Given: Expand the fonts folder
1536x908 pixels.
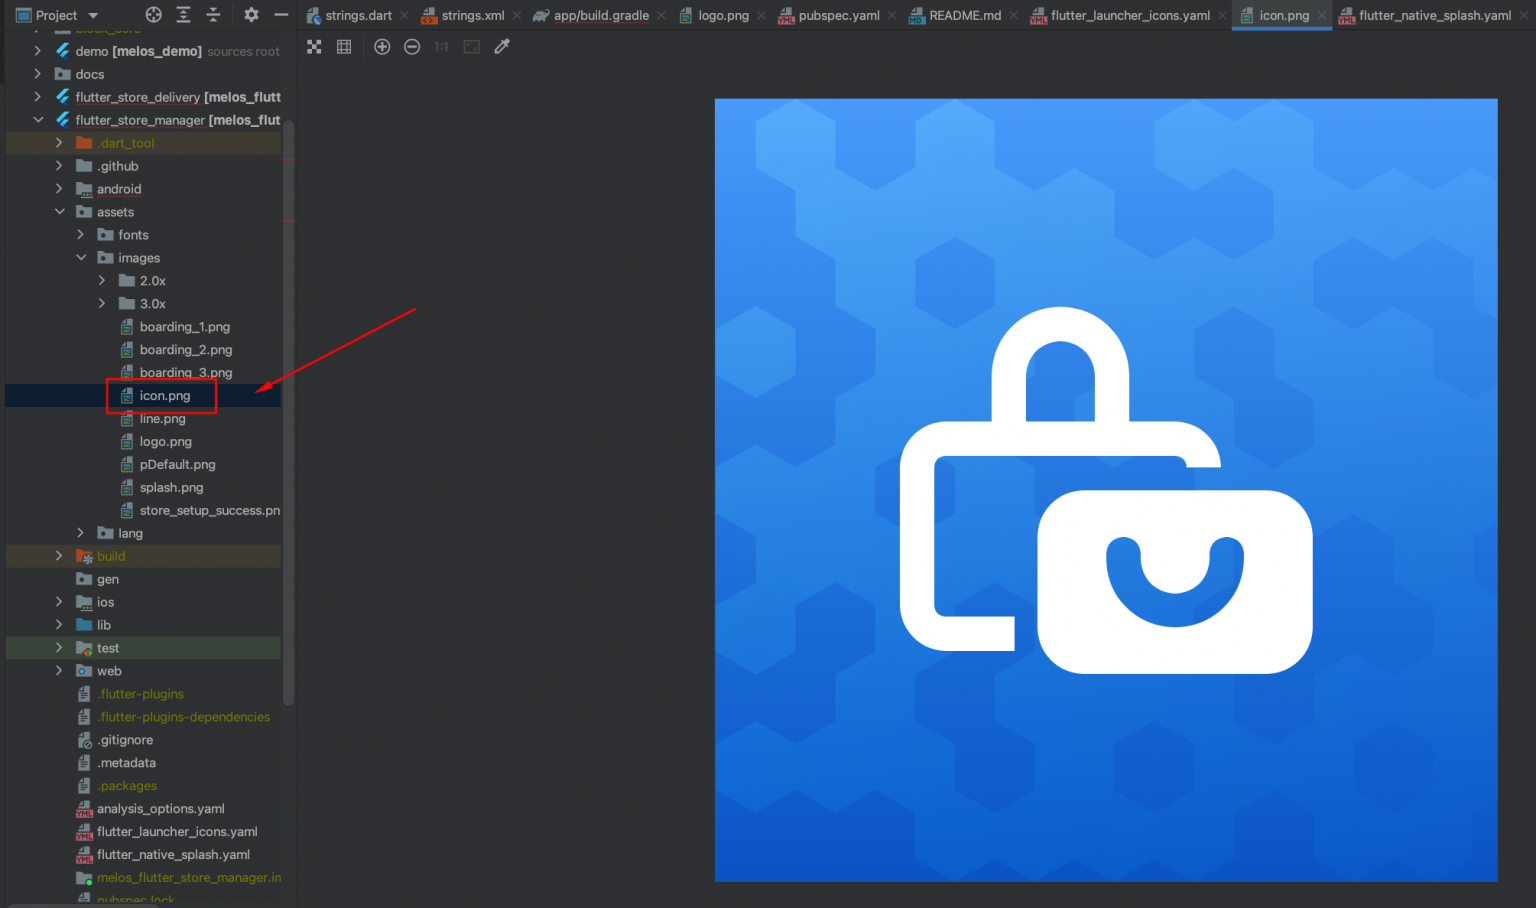Looking at the screenshot, I should pyautogui.click(x=81, y=234).
